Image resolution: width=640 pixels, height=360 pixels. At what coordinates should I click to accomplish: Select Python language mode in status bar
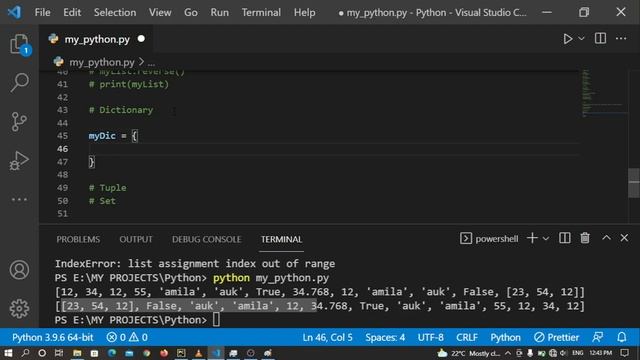pos(505,337)
